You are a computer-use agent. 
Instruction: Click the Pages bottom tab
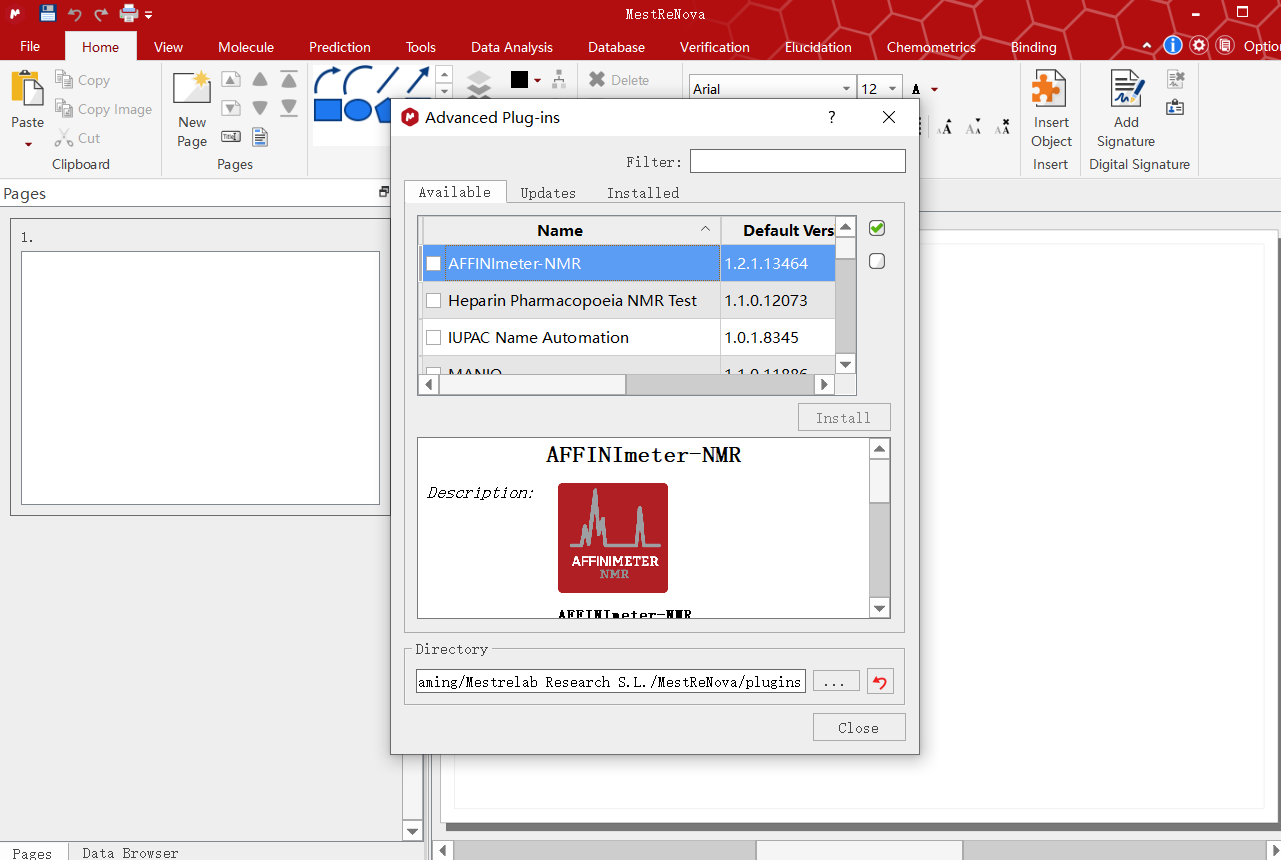click(32, 853)
